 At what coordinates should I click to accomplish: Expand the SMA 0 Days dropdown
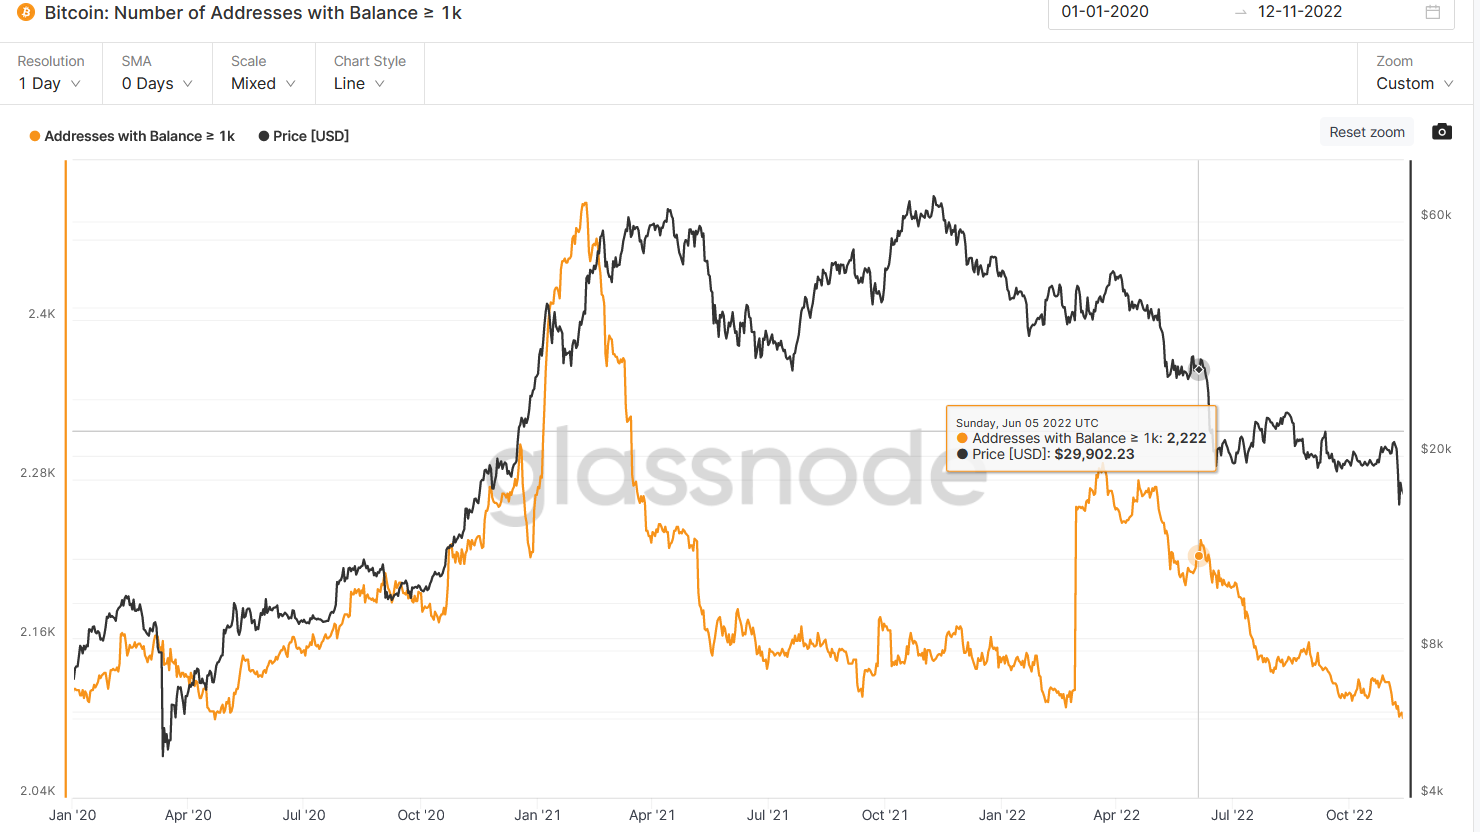pos(157,74)
